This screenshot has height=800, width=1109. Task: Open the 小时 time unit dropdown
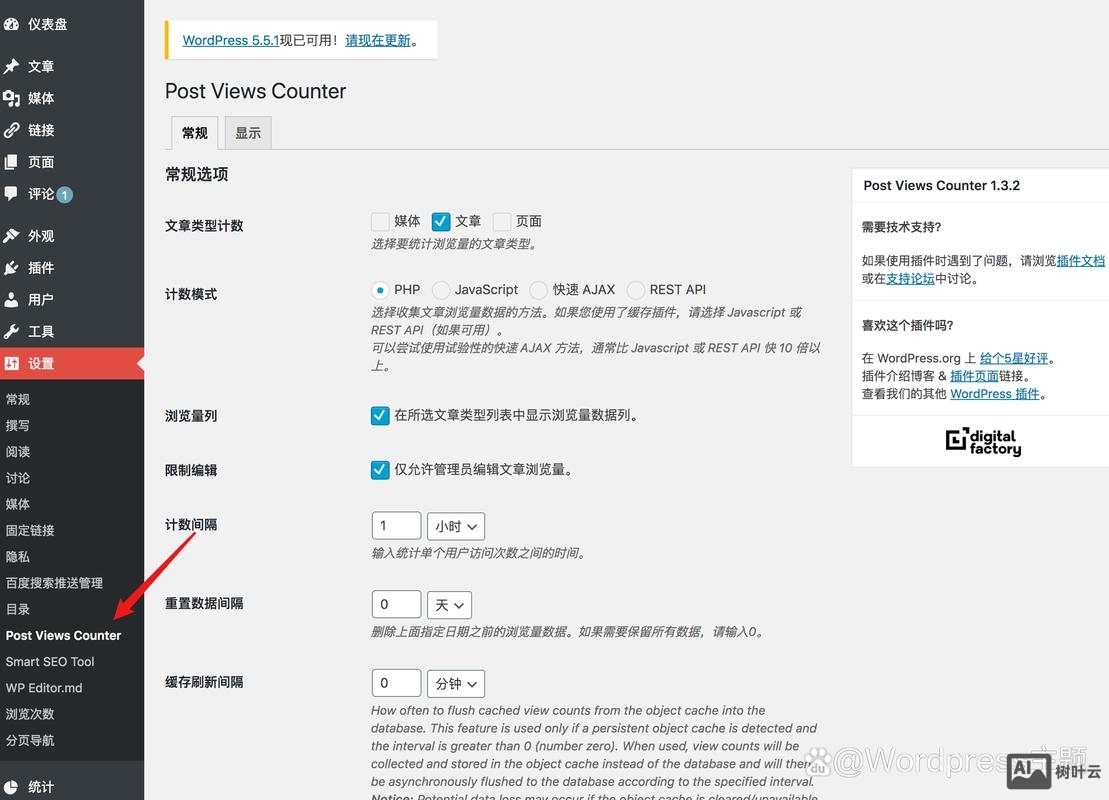point(456,525)
